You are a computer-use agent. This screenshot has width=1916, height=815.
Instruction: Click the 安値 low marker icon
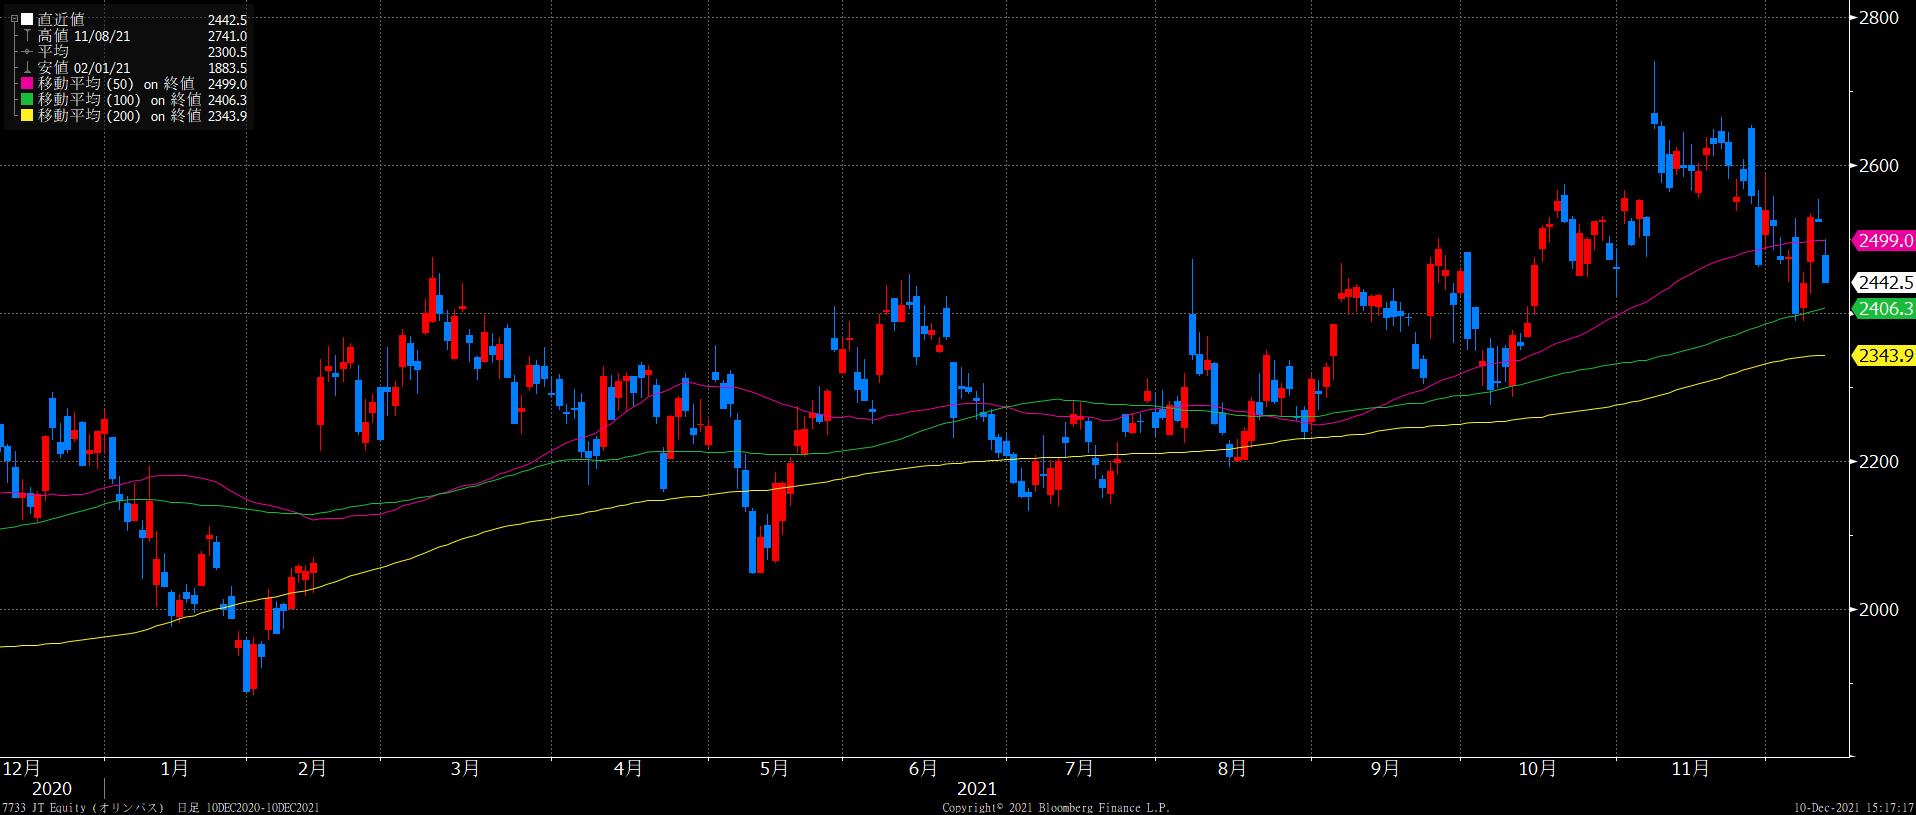[27, 68]
